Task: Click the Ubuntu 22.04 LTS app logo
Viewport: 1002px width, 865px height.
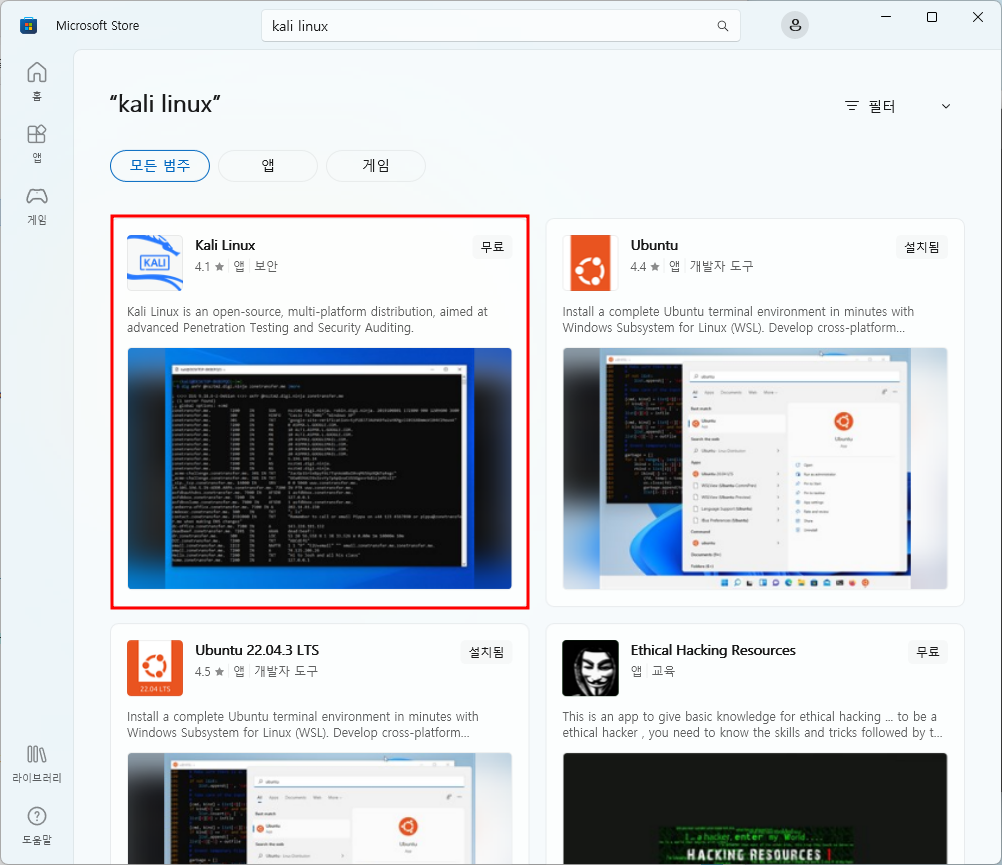Action: (x=155, y=668)
